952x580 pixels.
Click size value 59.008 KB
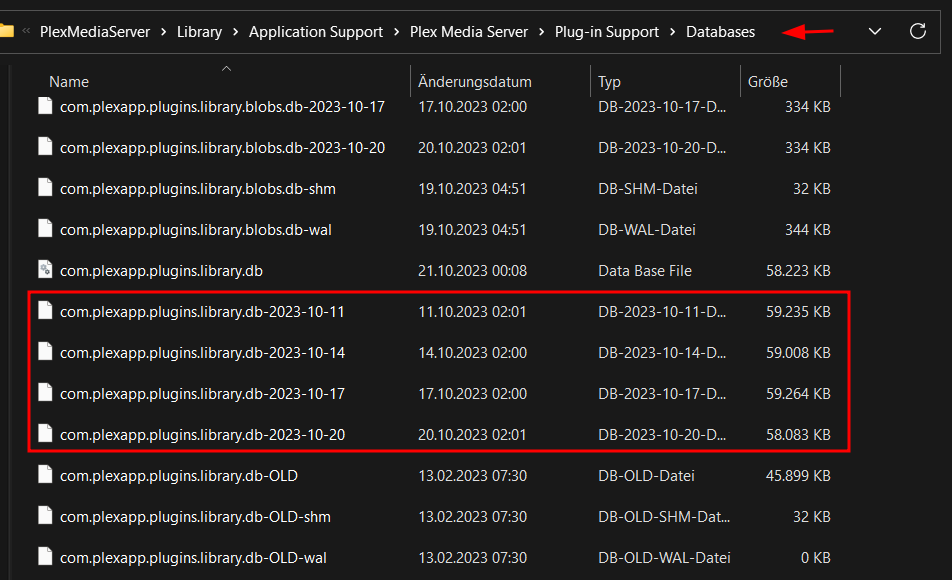point(798,353)
